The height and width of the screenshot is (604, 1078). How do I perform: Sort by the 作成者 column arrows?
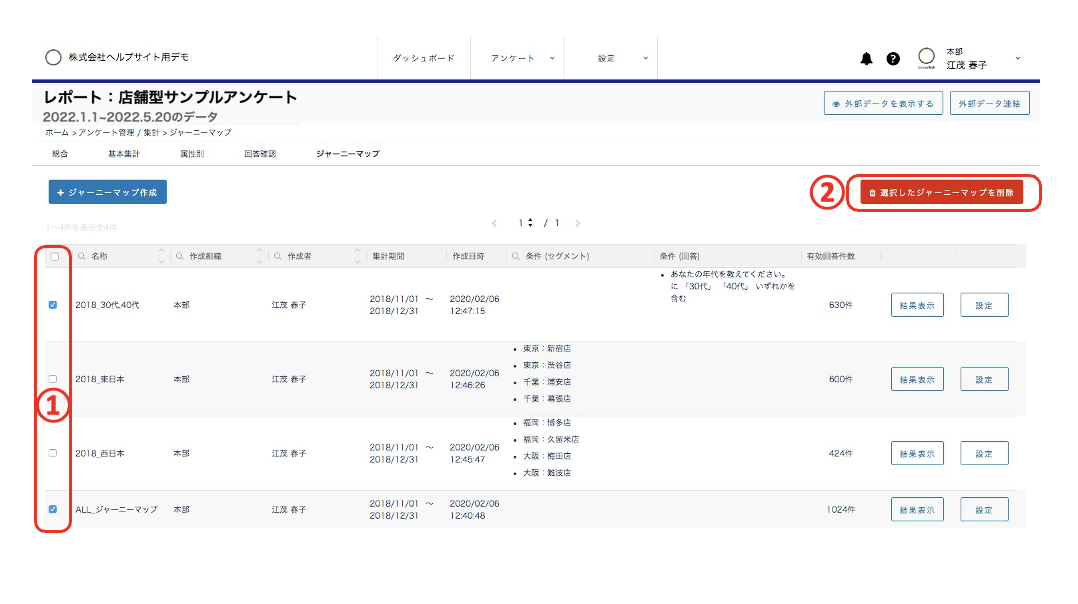pyautogui.click(x=358, y=256)
